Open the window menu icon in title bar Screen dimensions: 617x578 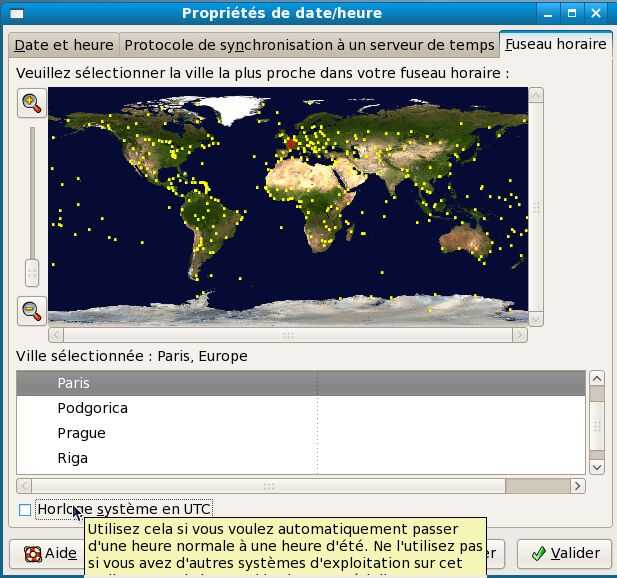tap(17, 14)
